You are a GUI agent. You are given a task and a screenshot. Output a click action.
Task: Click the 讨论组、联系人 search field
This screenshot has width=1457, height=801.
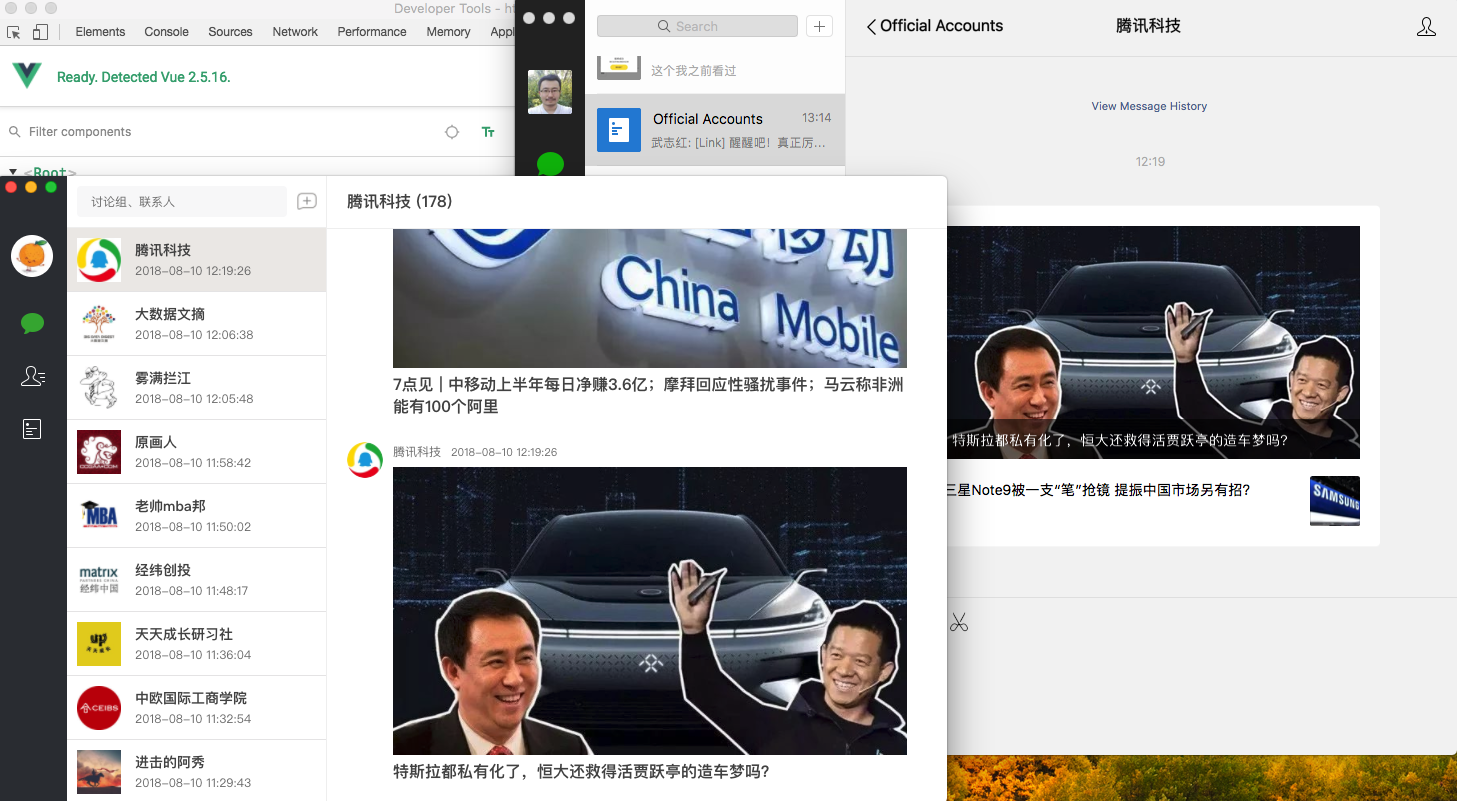click(x=182, y=201)
